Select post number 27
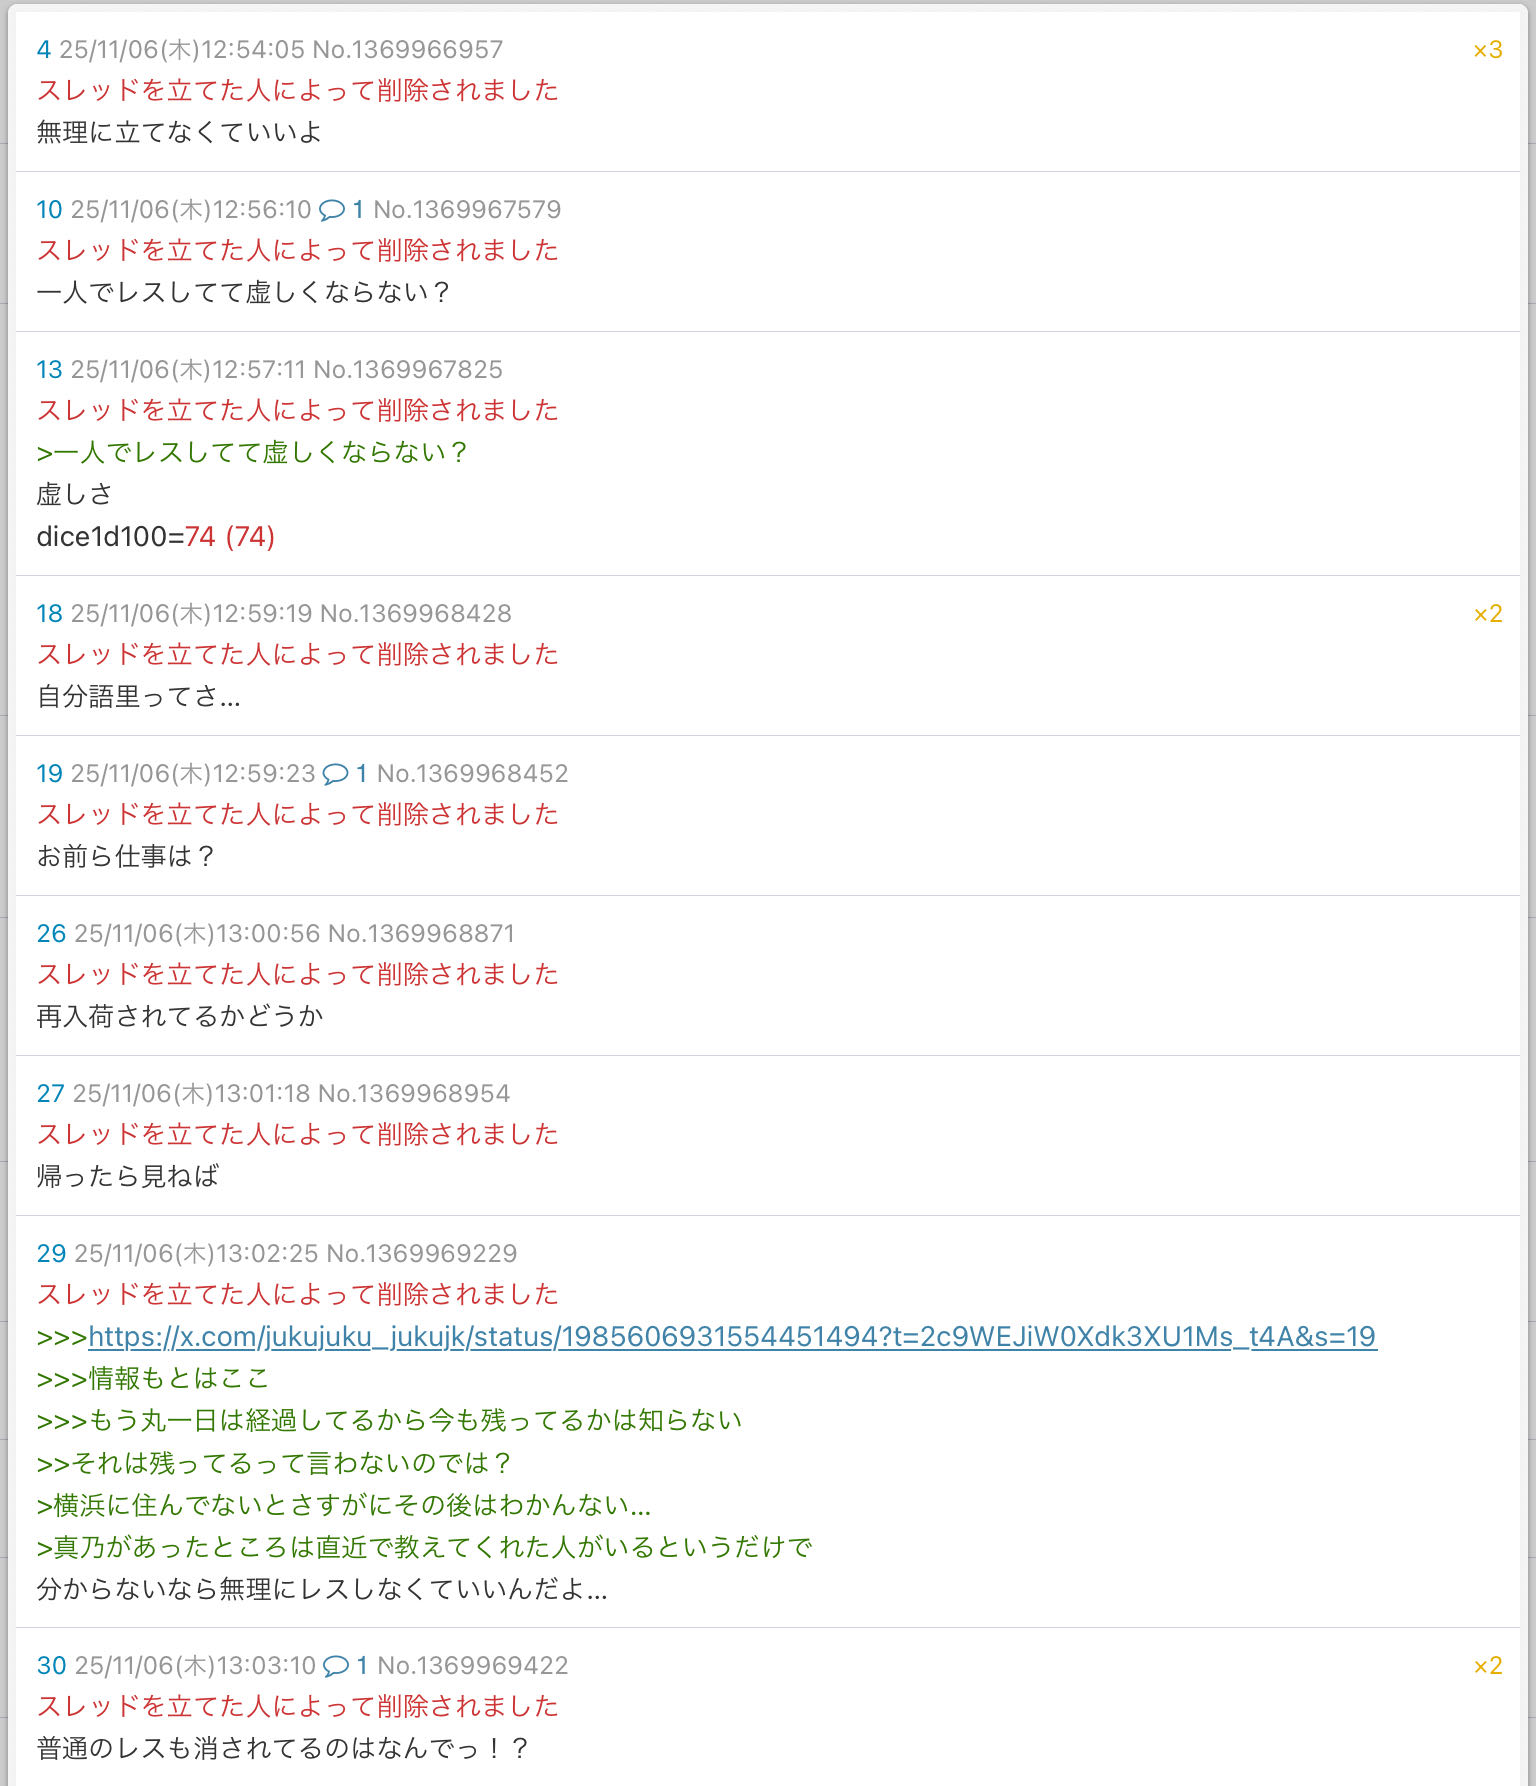 tap(50, 1094)
